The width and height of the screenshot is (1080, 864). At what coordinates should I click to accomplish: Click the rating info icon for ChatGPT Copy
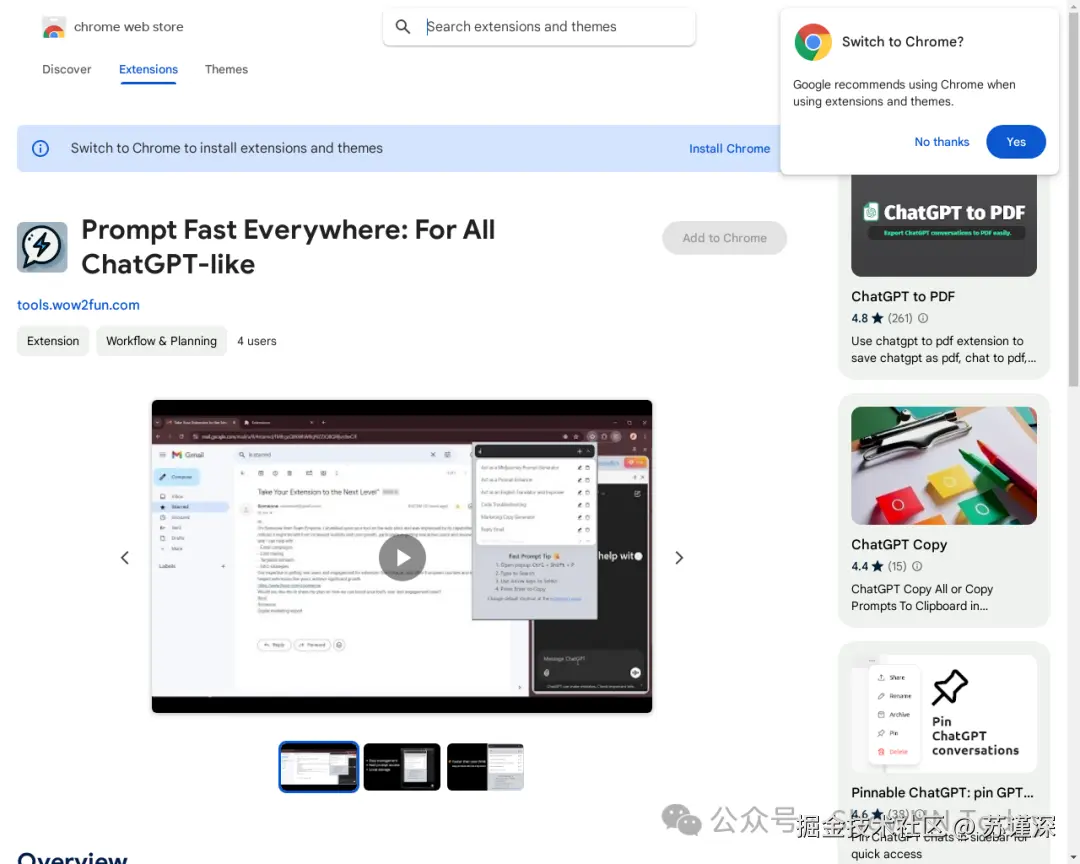917,566
